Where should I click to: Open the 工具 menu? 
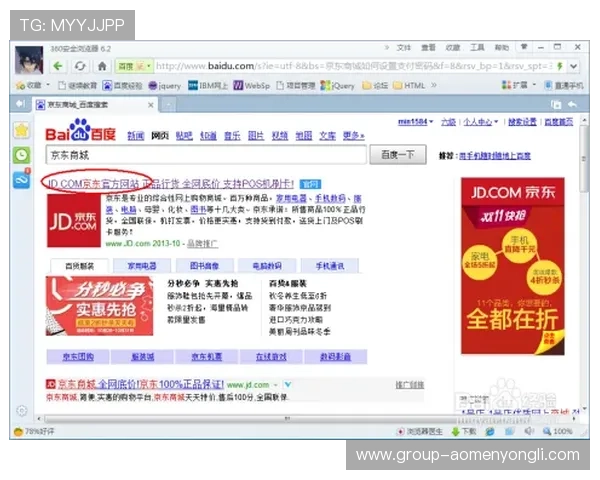point(477,47)
